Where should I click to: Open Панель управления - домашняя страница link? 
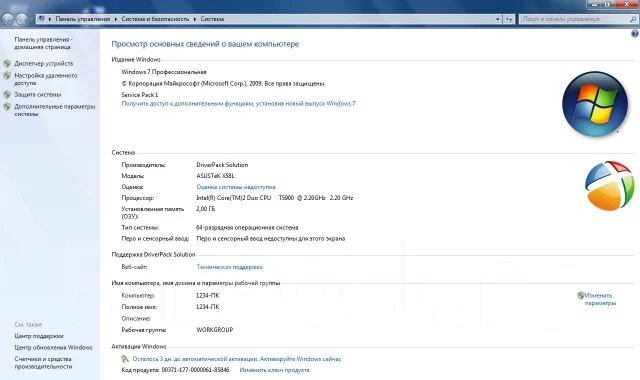tap(43, 43)
